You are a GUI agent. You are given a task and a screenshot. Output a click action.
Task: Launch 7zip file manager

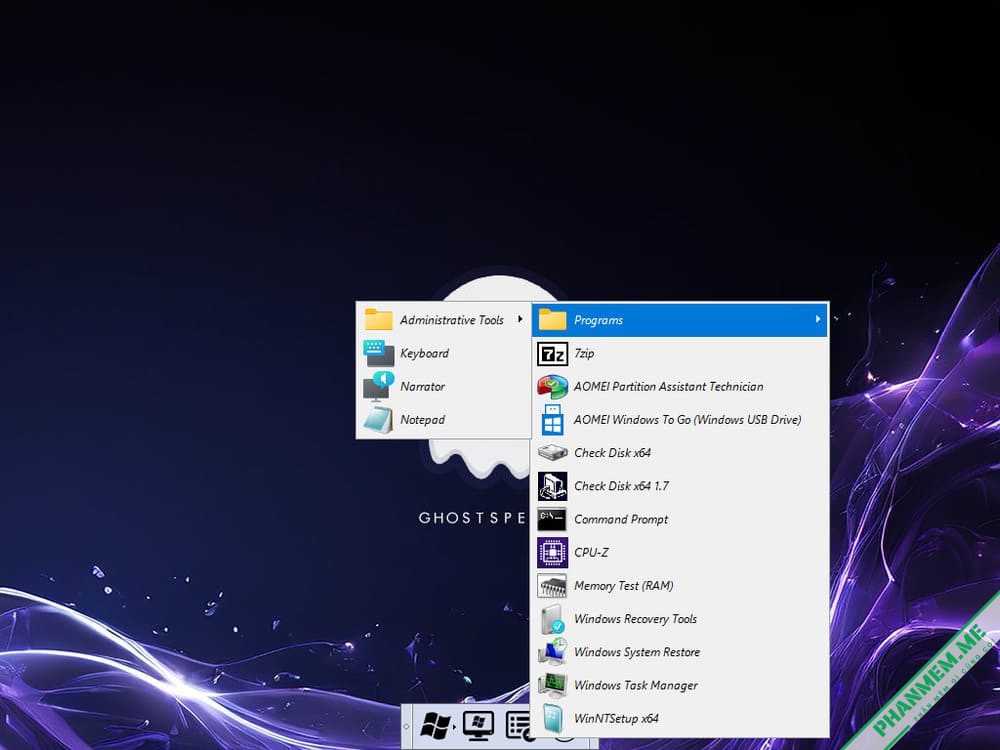(680, 353)
